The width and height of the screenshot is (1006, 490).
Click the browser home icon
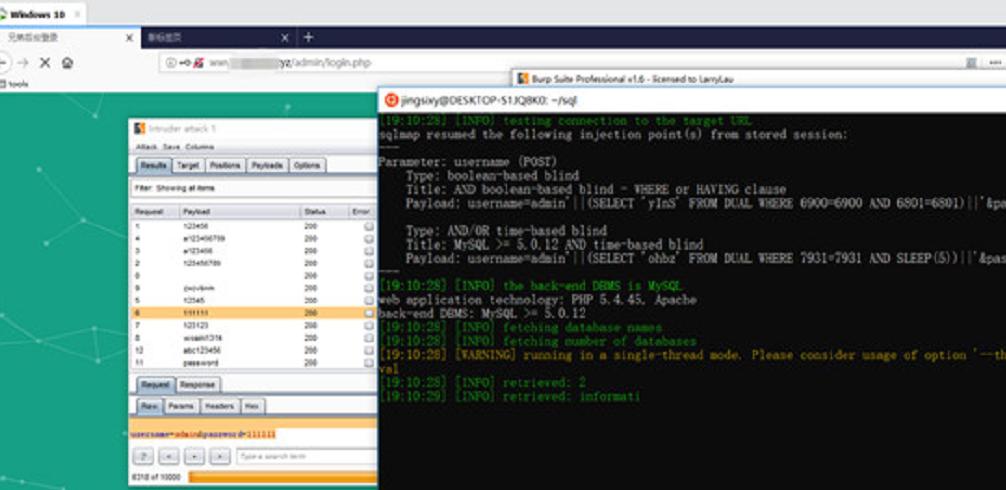coord(67,62)
